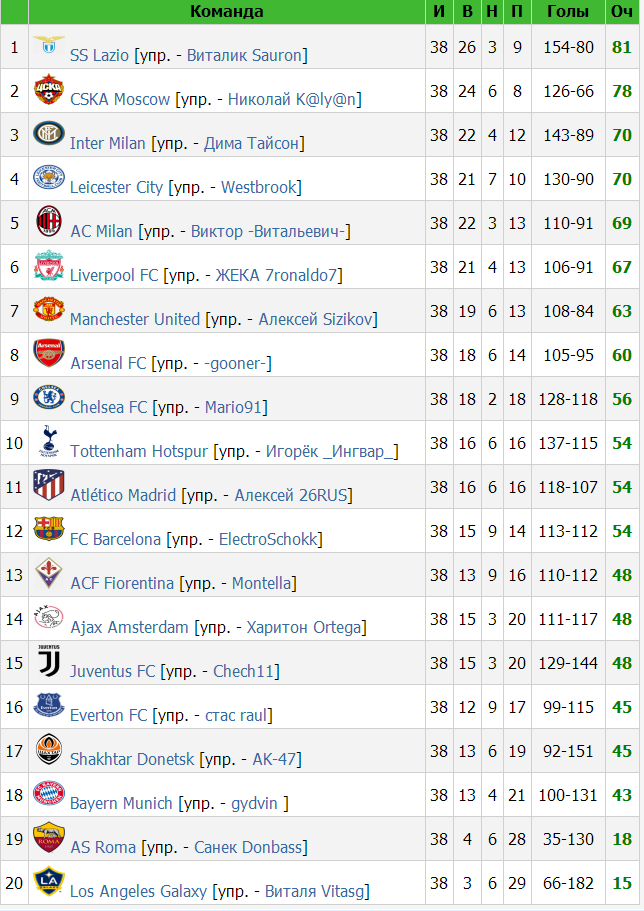Open the Leicester City team link
Viewport: 644px width, 911px height.
click(116, 187)
